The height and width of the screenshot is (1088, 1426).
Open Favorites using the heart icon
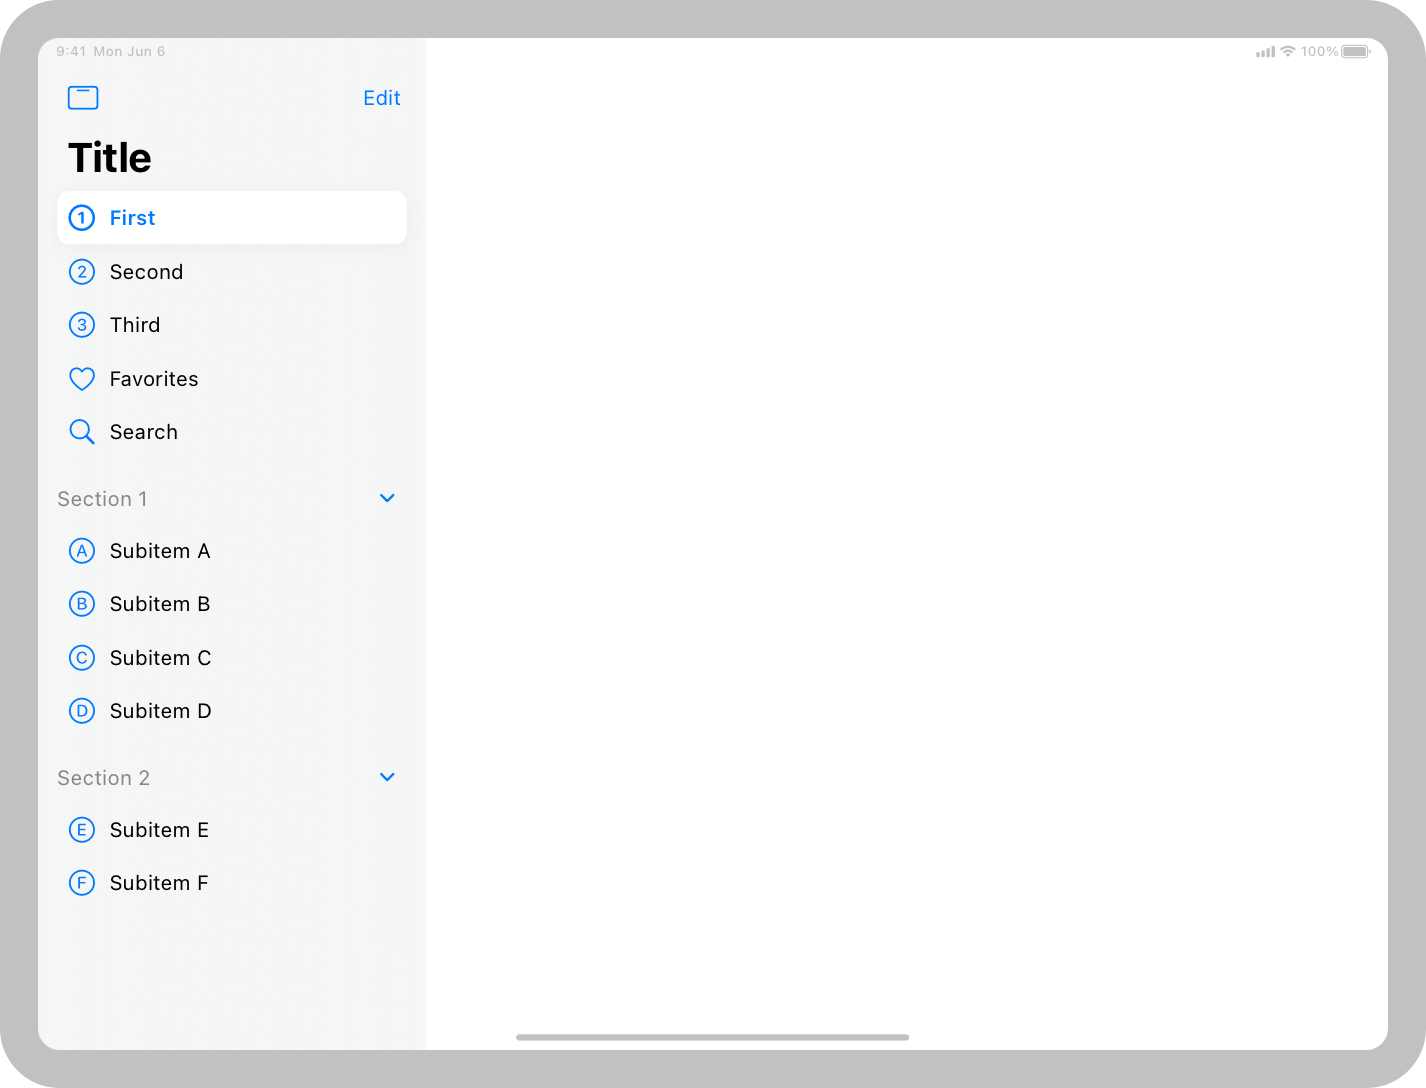click(82, 378)
